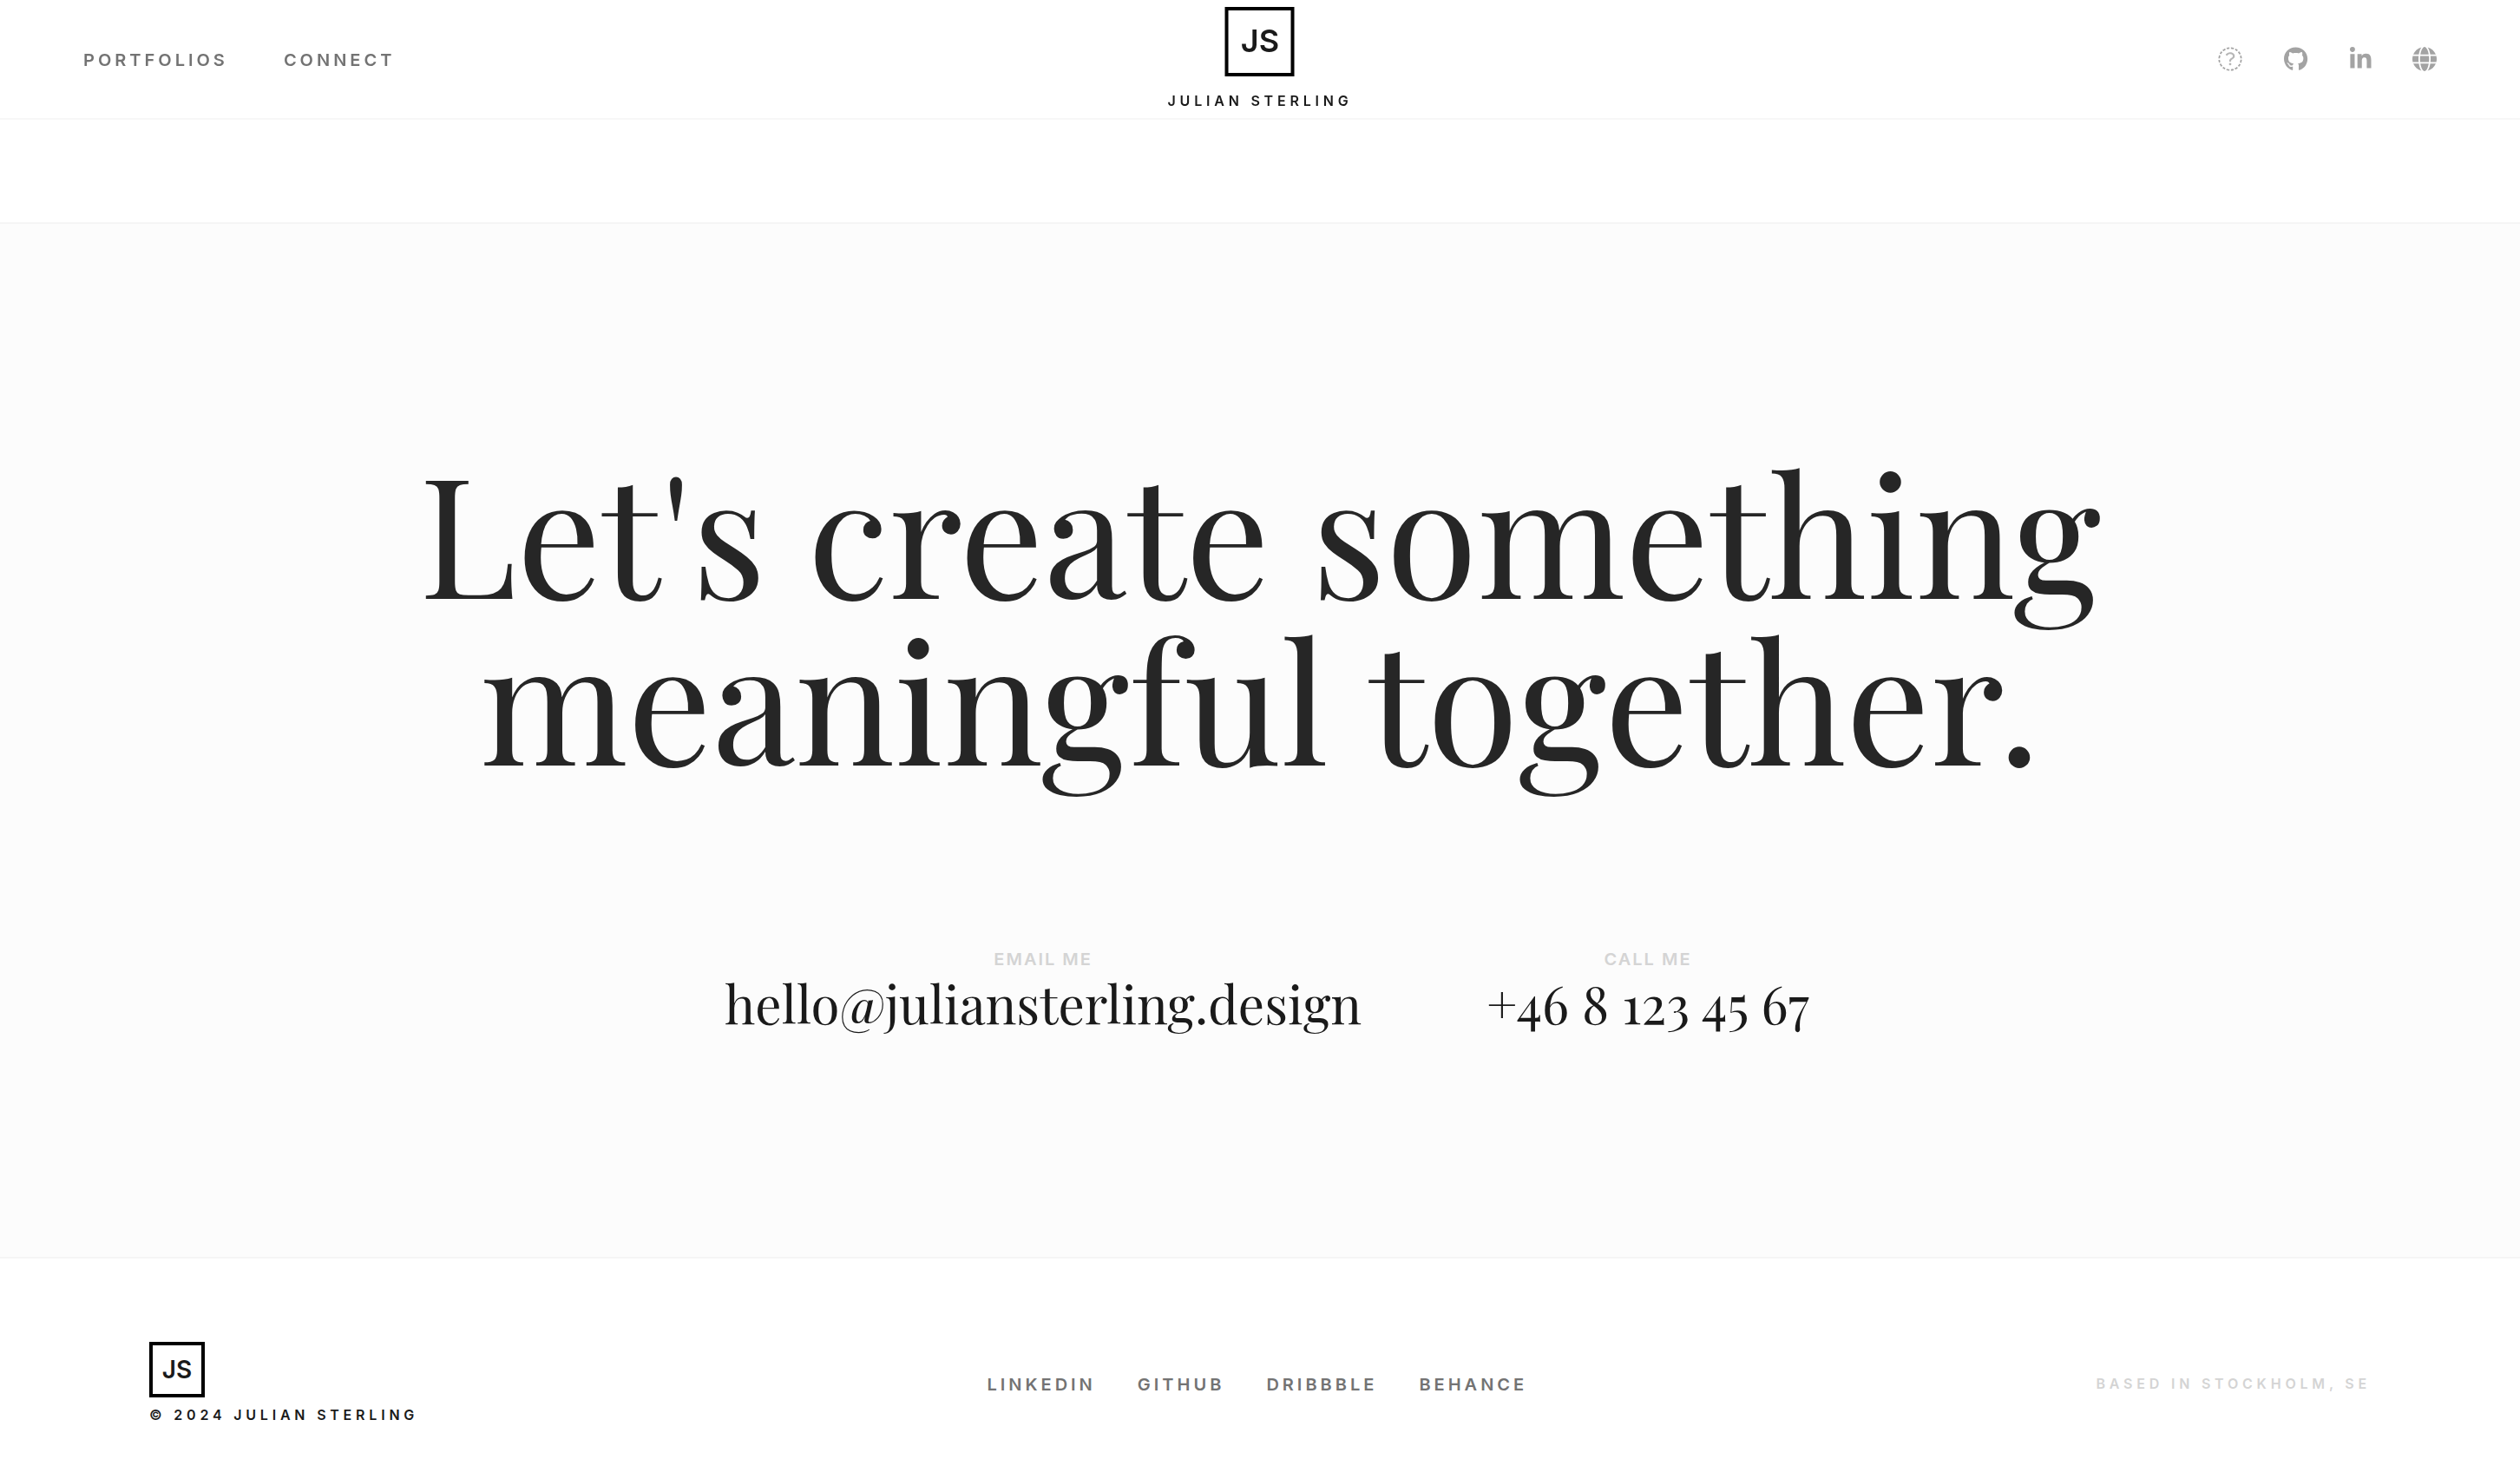Click the Based in Stockholm, SE text
Screen dimensions: 2520x1479
coord(2232,1384)
